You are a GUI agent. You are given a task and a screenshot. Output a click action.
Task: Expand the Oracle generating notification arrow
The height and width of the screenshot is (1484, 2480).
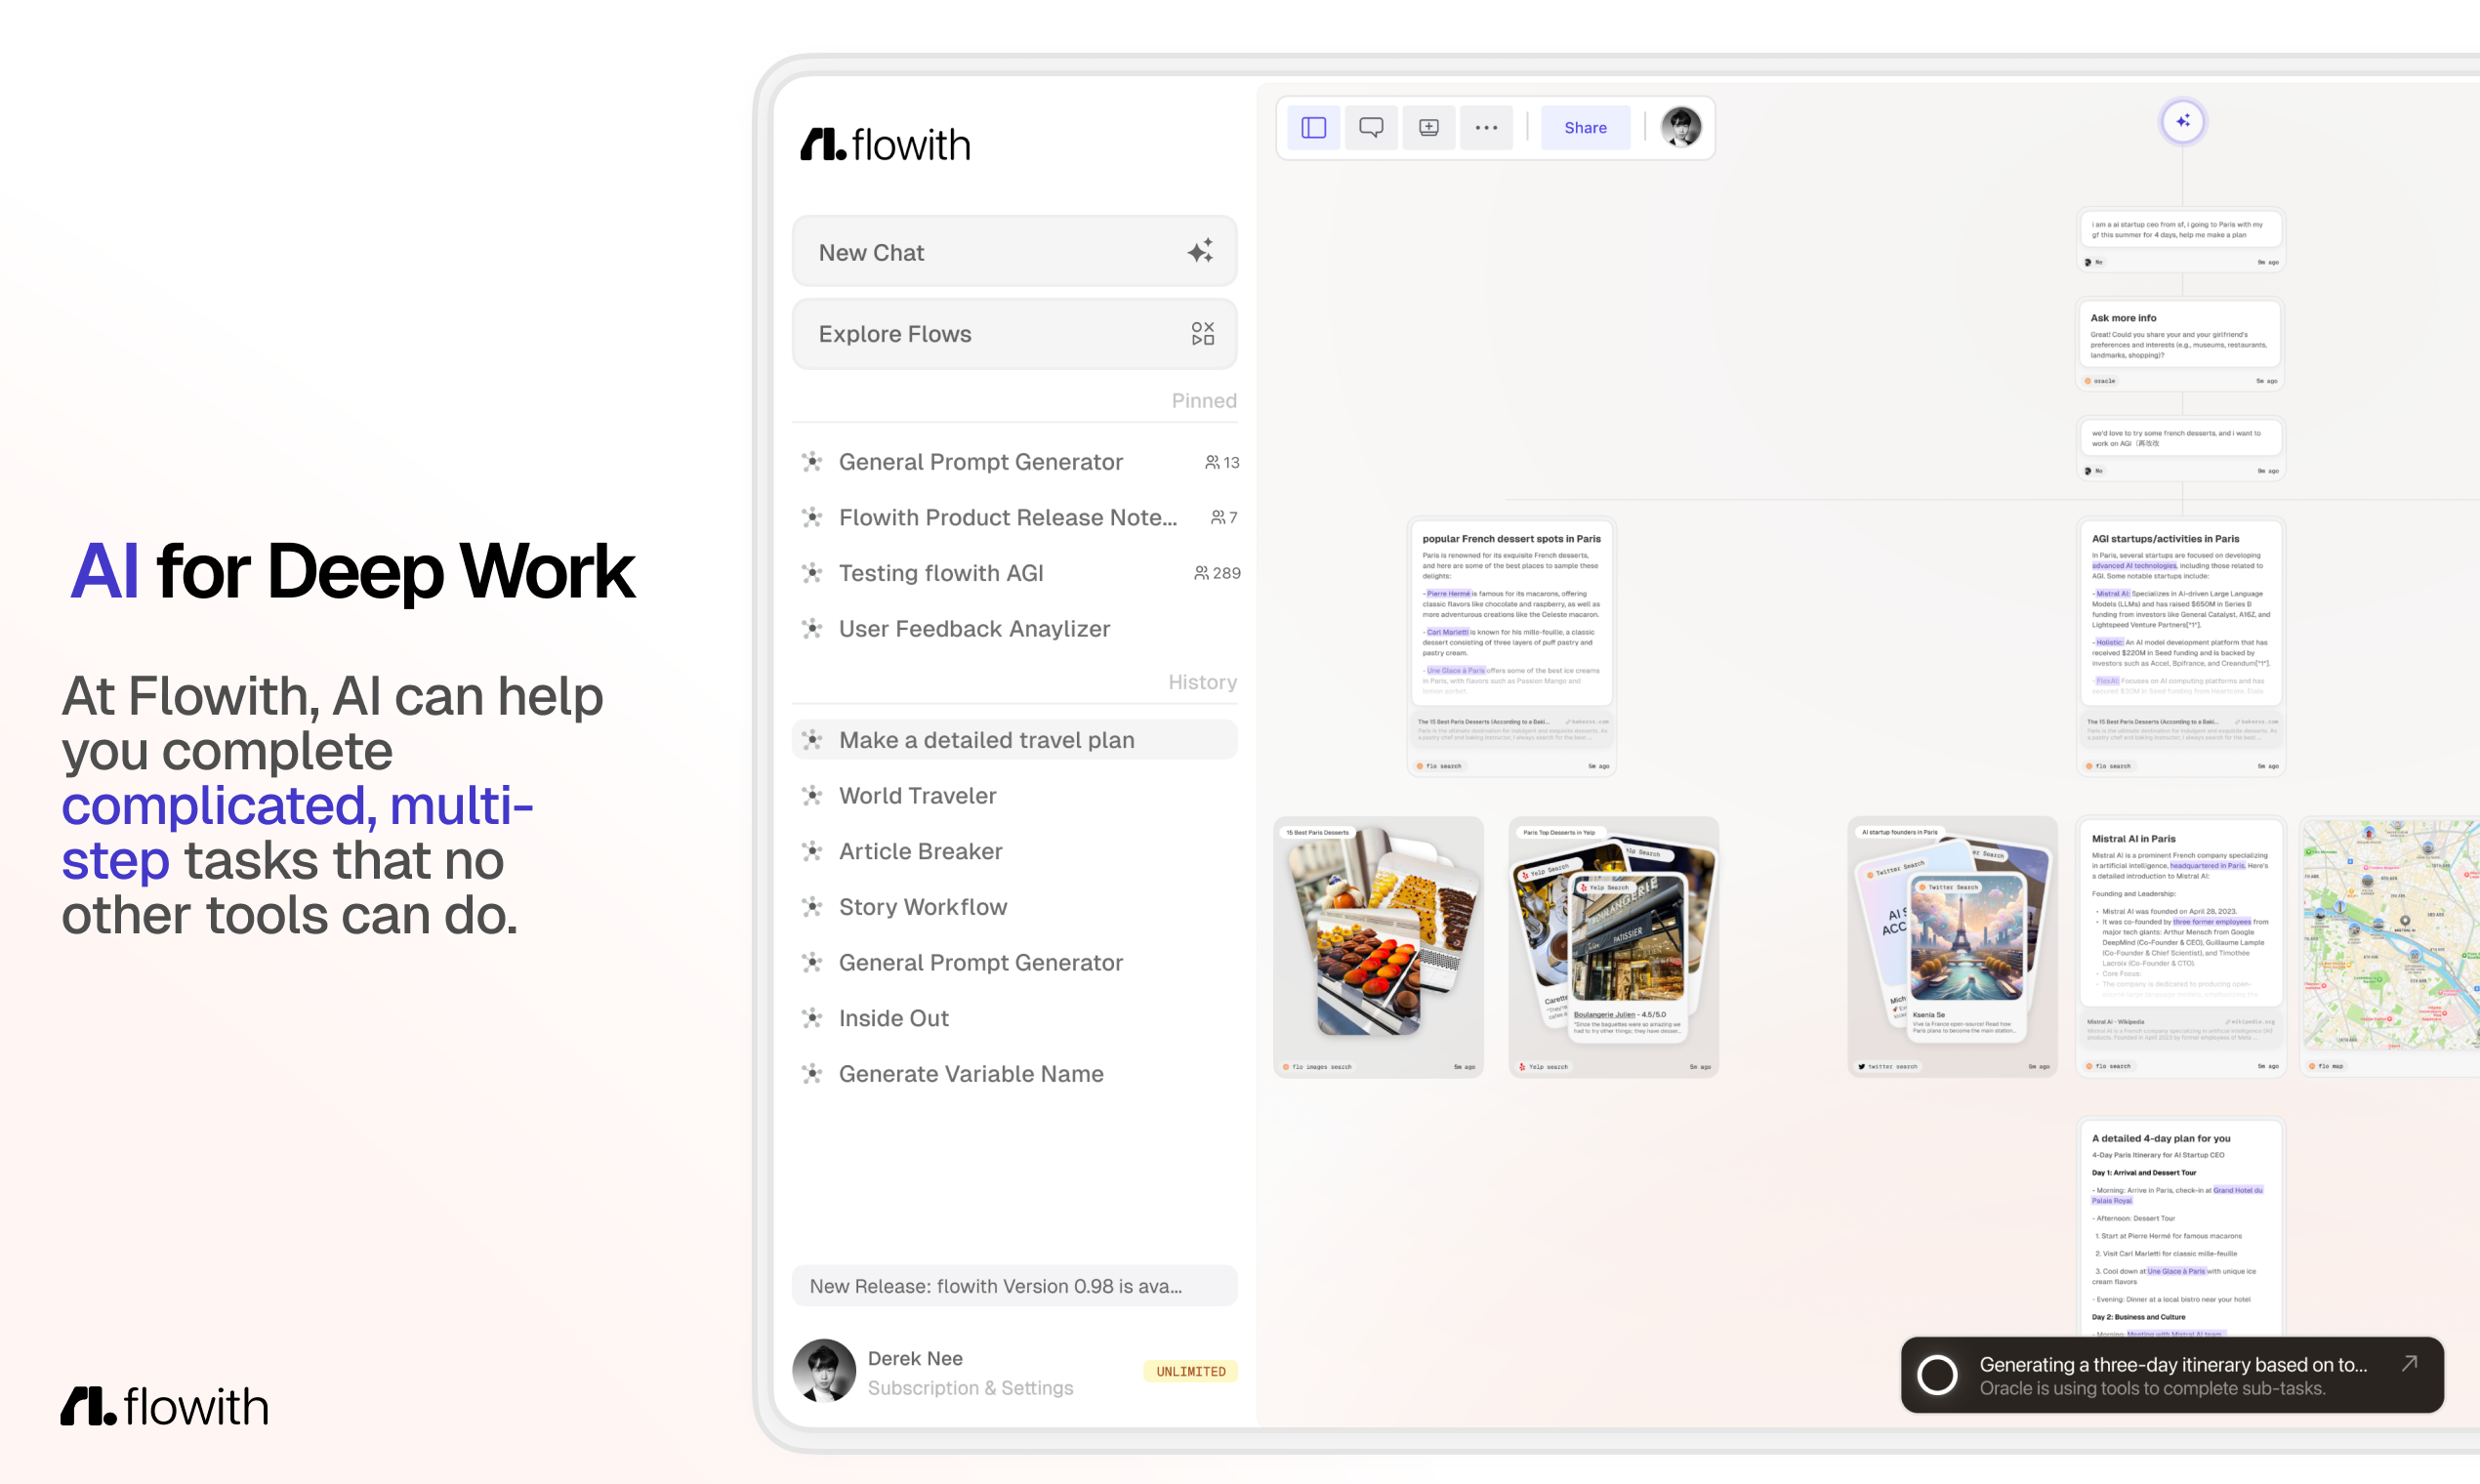(2409, 1363)
